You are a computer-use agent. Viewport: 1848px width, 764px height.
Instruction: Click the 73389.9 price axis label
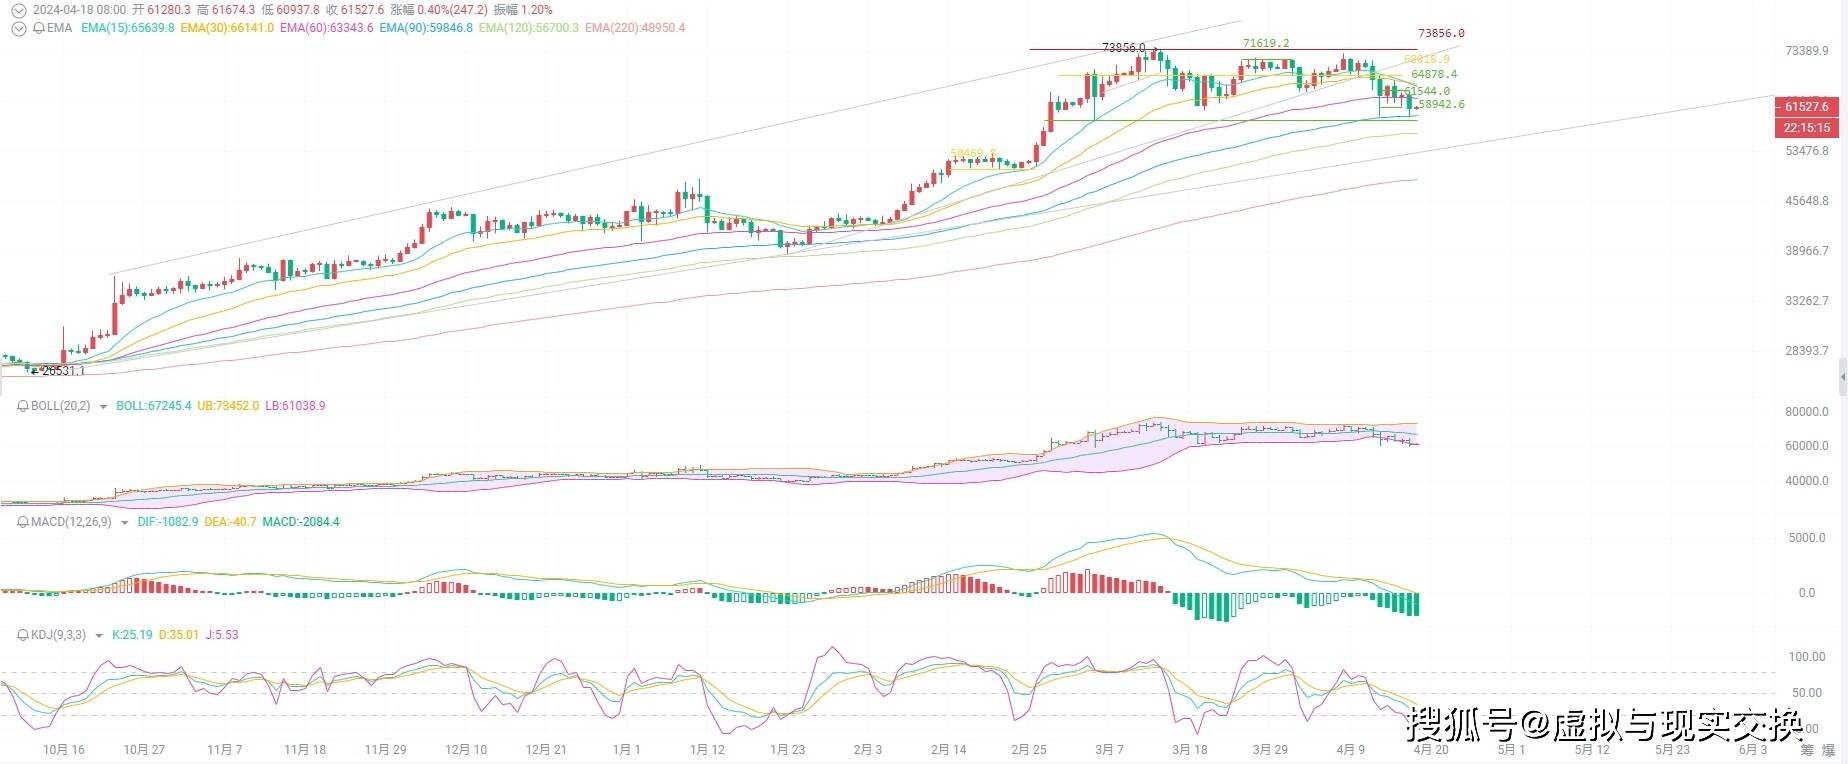tap(1806, 50)
